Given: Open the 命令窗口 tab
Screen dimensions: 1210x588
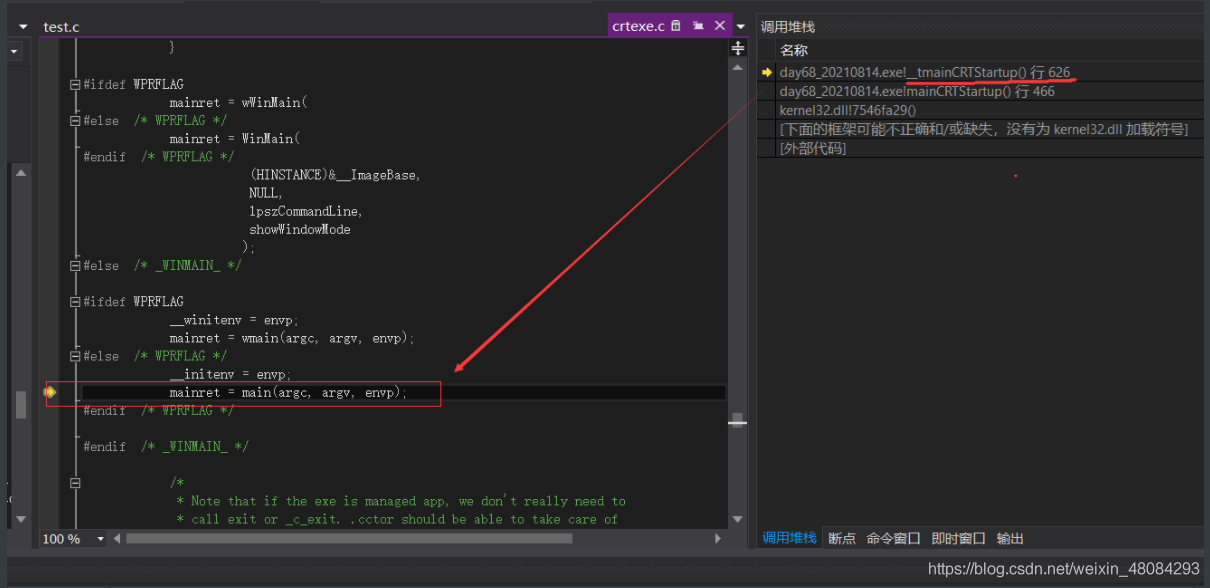Looking at the screenshot, I should click(x=893, y=538).
